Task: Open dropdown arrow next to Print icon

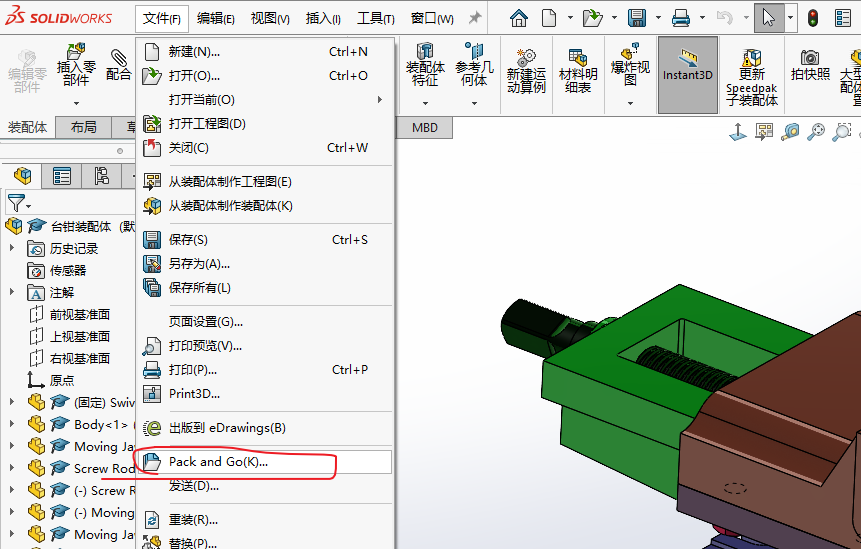Action: pyautogui.click(x=702, y=18)
